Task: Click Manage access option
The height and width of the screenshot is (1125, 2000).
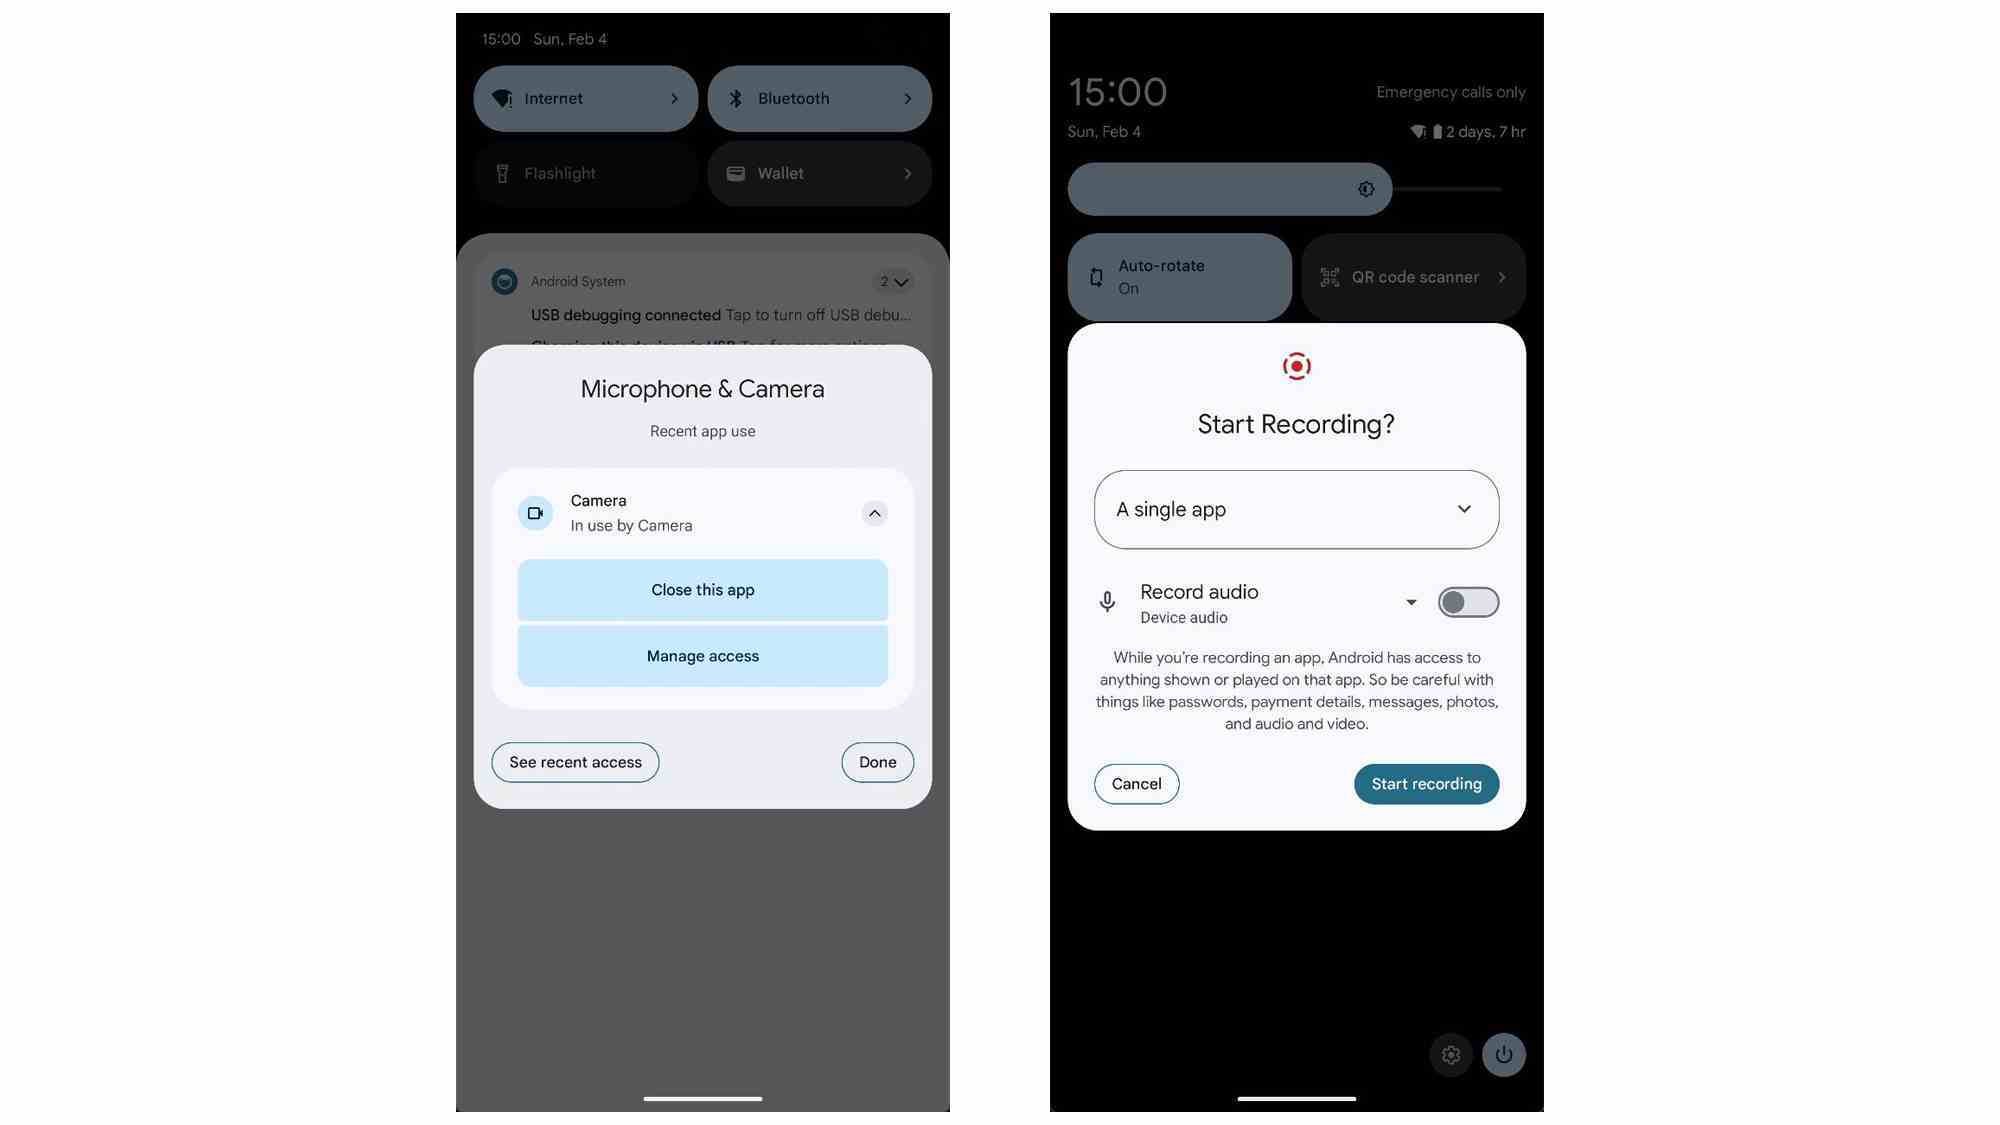Action: [x=702, y=655]
